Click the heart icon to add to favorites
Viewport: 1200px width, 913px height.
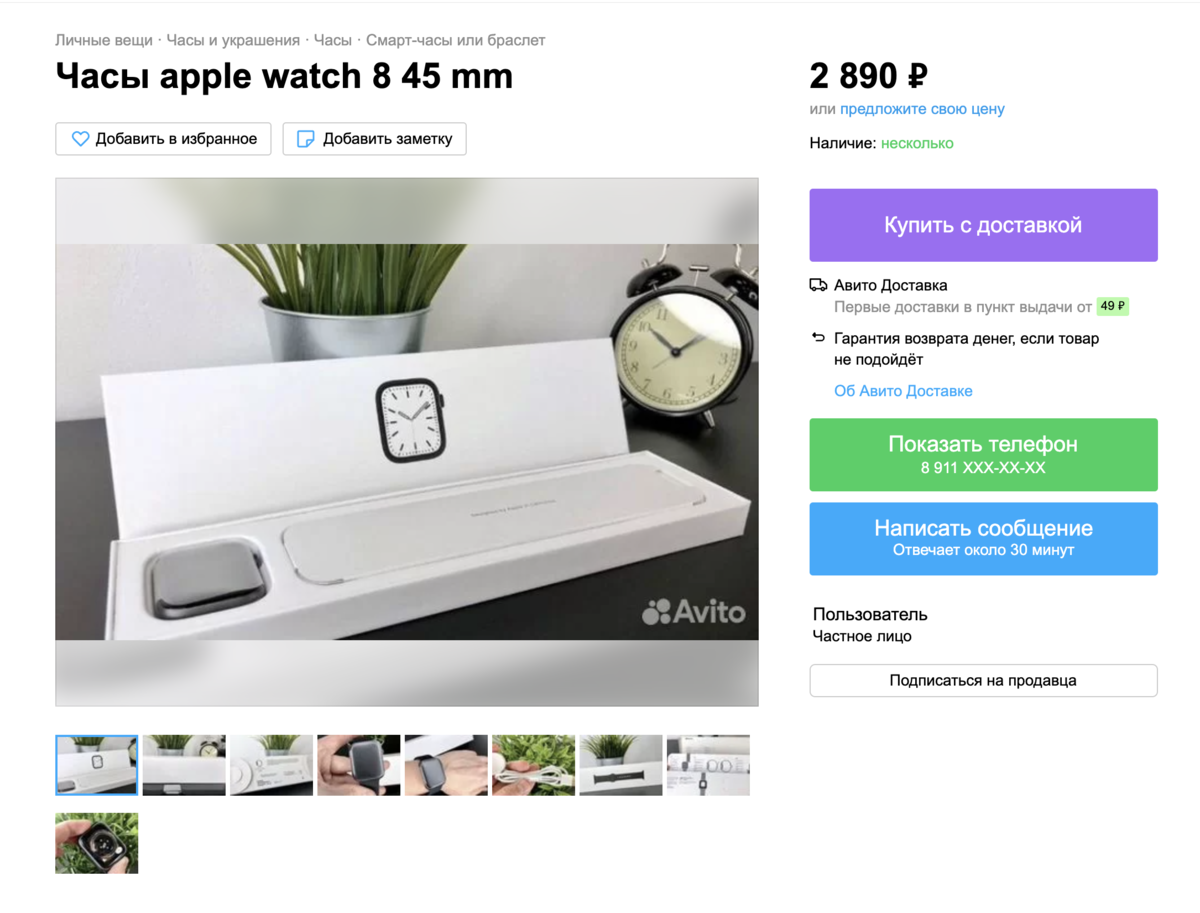[x=80, y=139]
